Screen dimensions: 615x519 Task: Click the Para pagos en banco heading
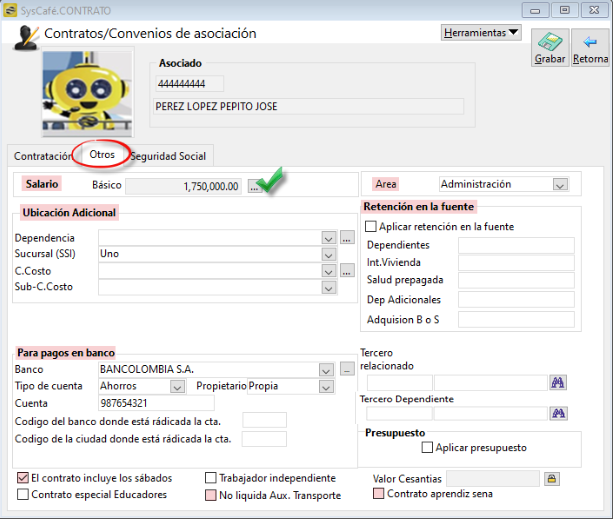click(x=66, y=353)
